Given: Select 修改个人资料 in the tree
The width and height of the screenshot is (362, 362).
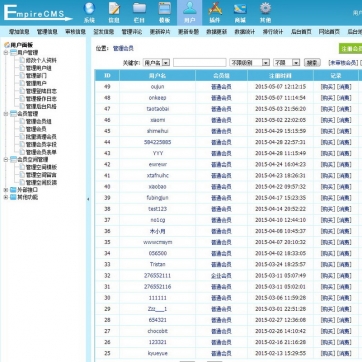Looking at the screenshot, I should pos(41,60).
